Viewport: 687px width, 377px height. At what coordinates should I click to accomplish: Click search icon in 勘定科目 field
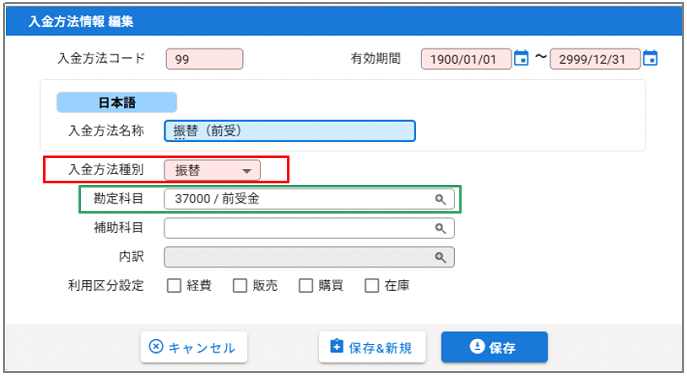(x=440, y=199)
